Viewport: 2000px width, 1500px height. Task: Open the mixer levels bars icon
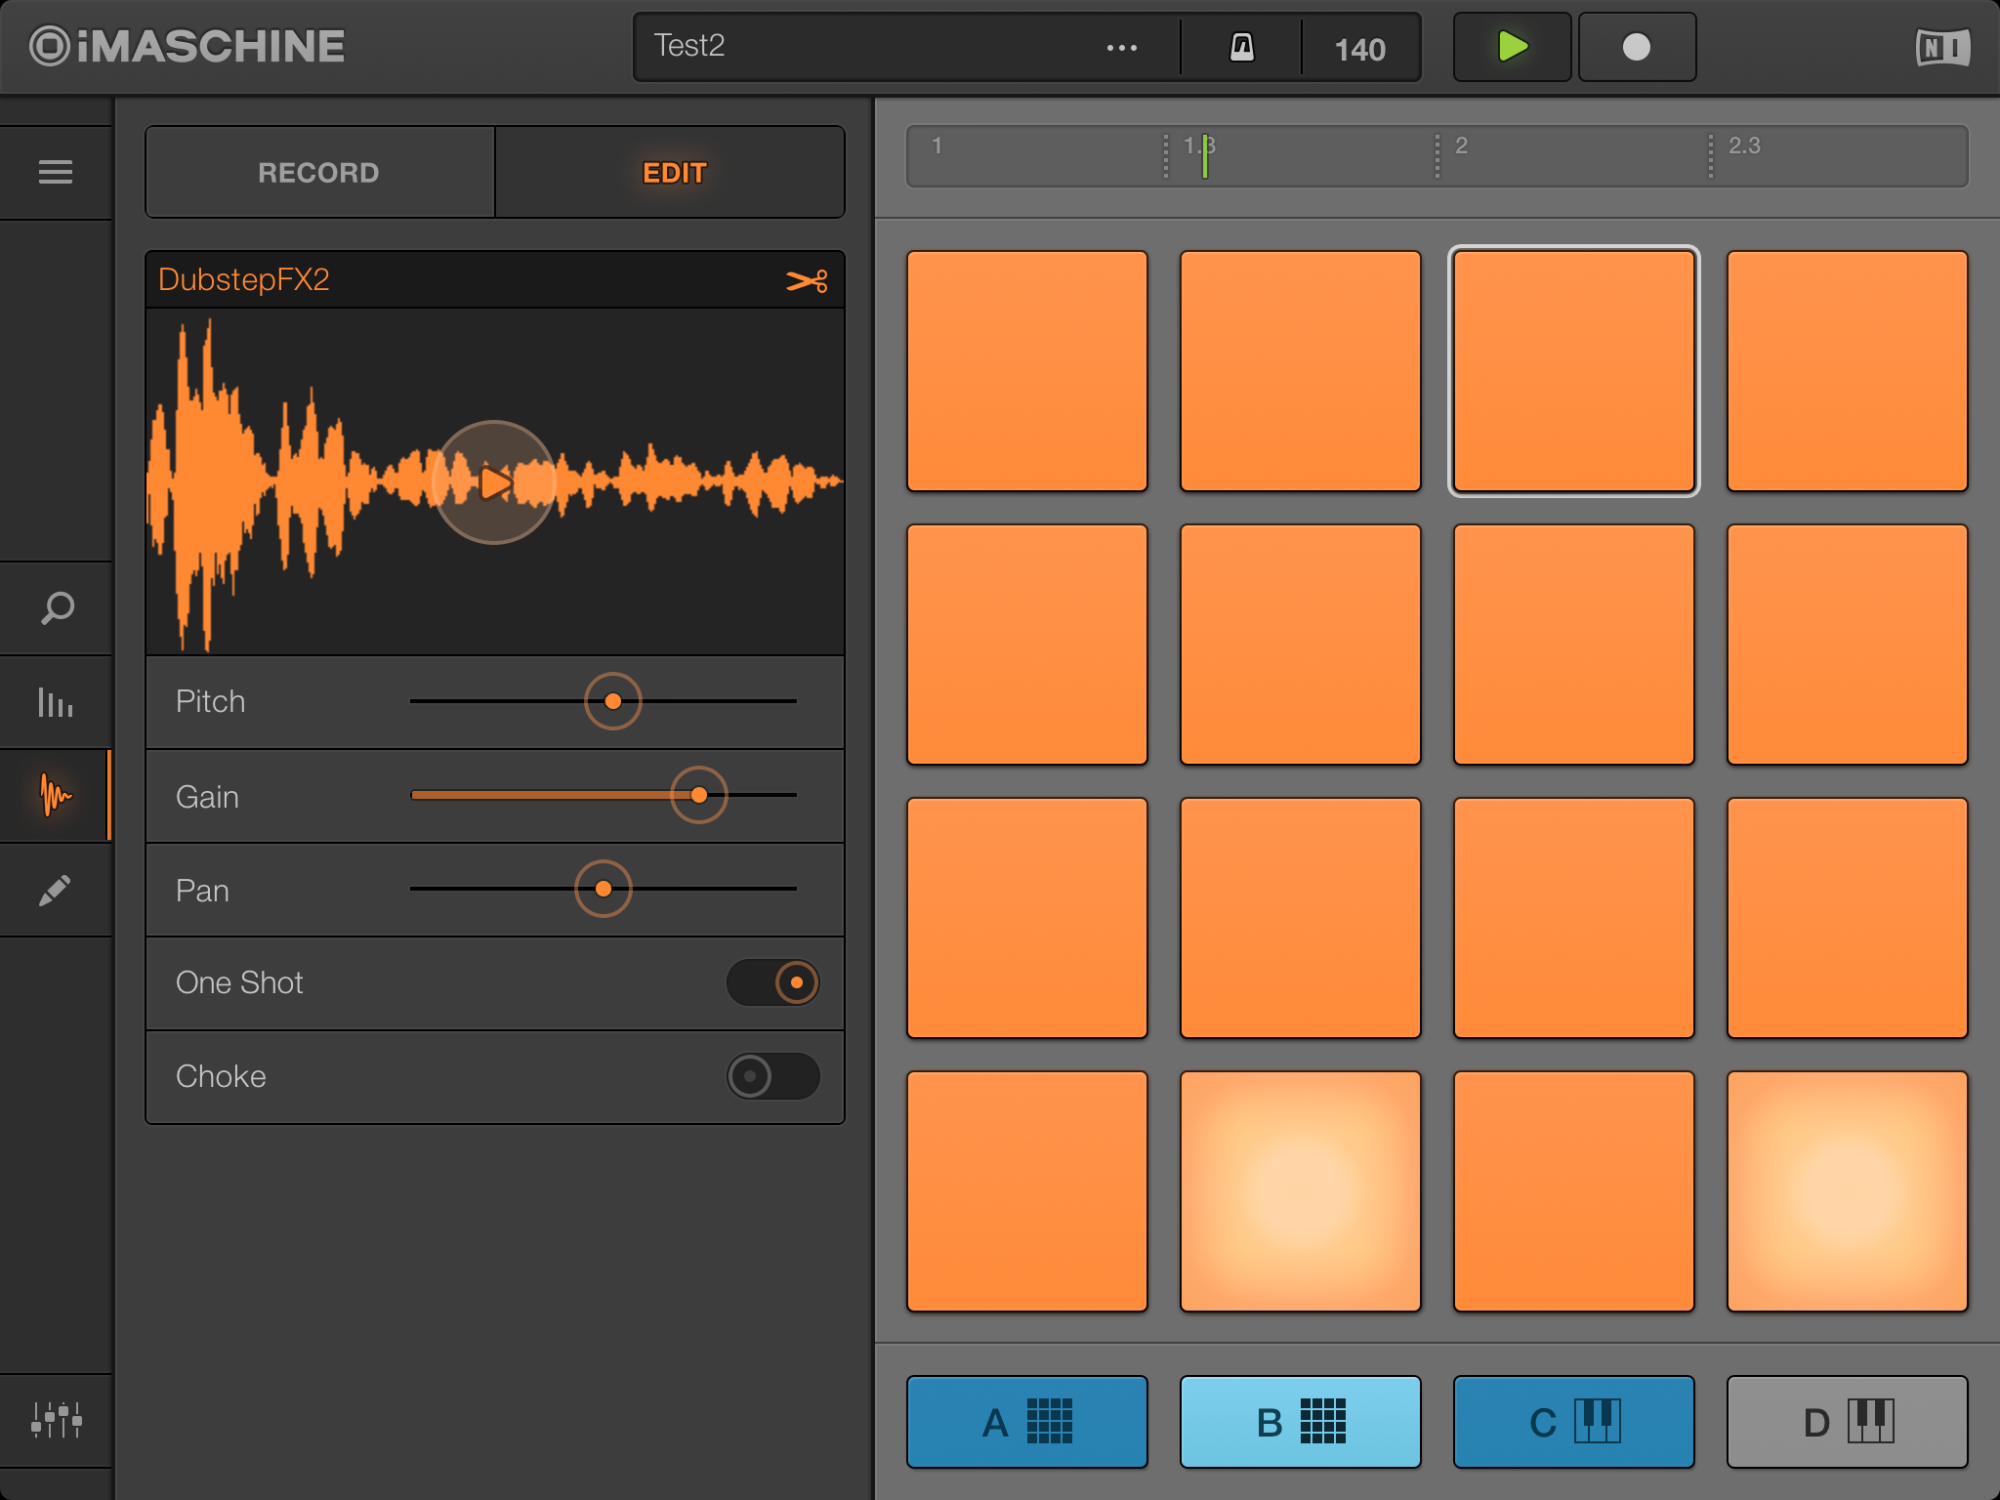pos(55,702)
